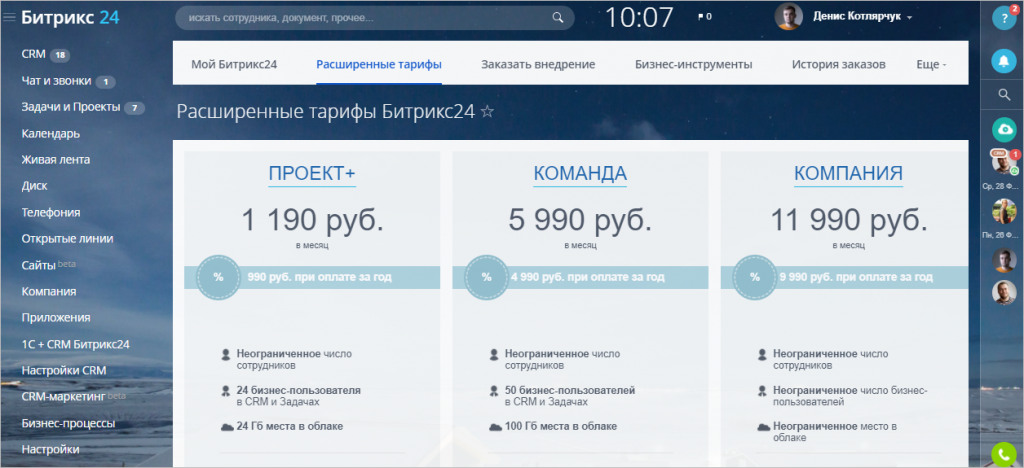The height and width of the screenshot is (468, 1024).
Task: Open the КОМАНДА tariff link
Action: 580,173
